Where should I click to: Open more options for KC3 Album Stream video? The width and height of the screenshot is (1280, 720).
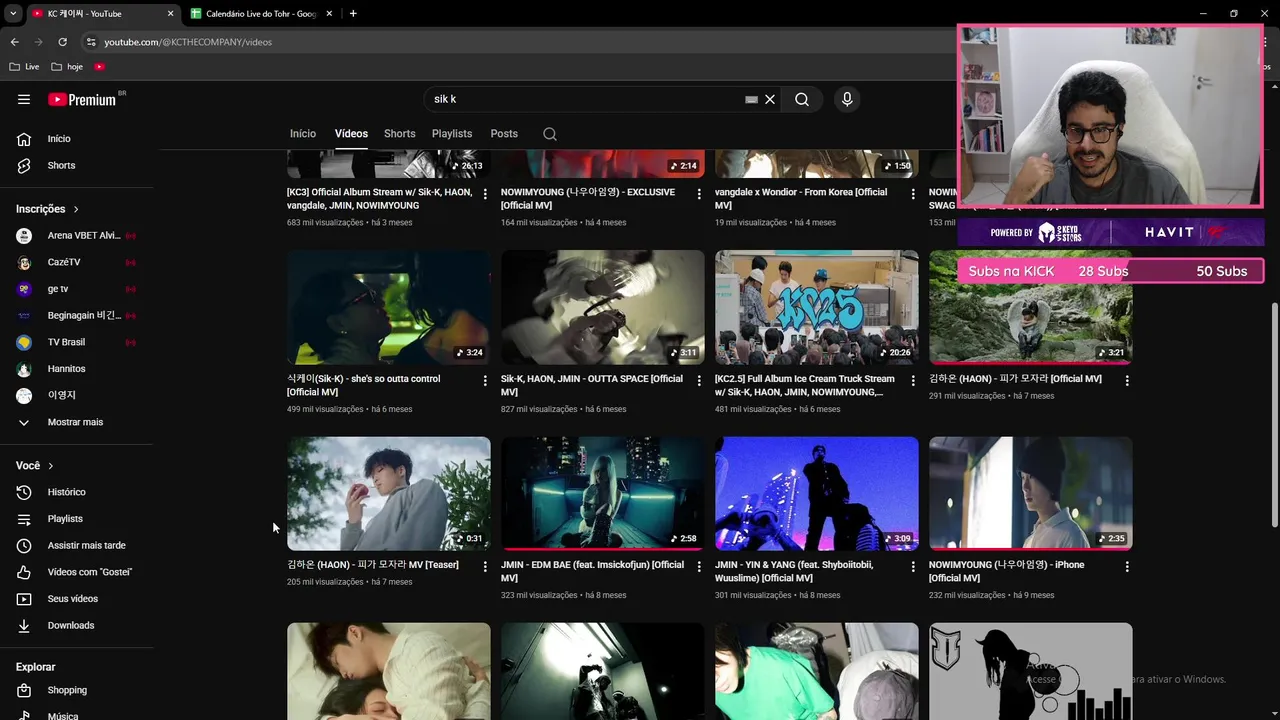(x=485, y=194)
